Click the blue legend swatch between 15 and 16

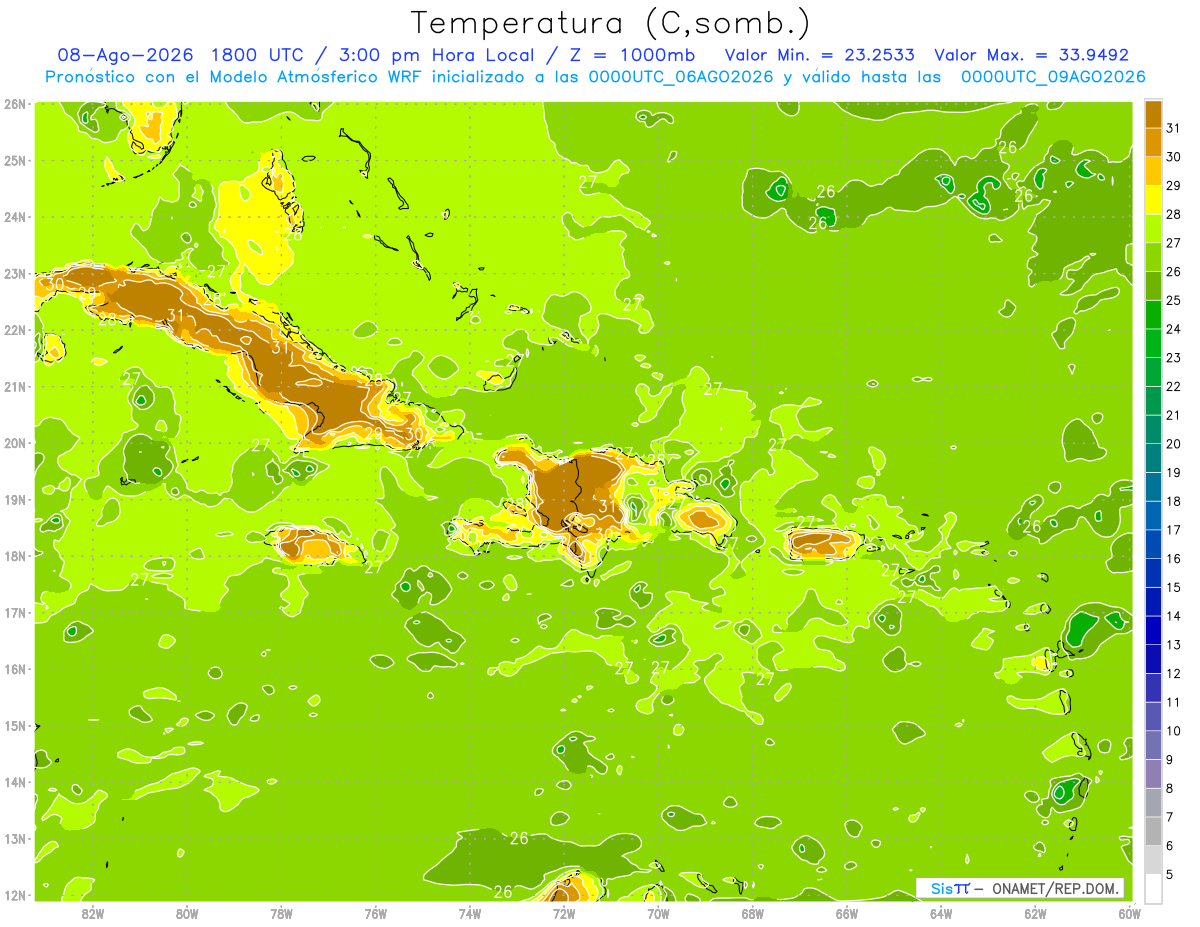click(1153, 572)
